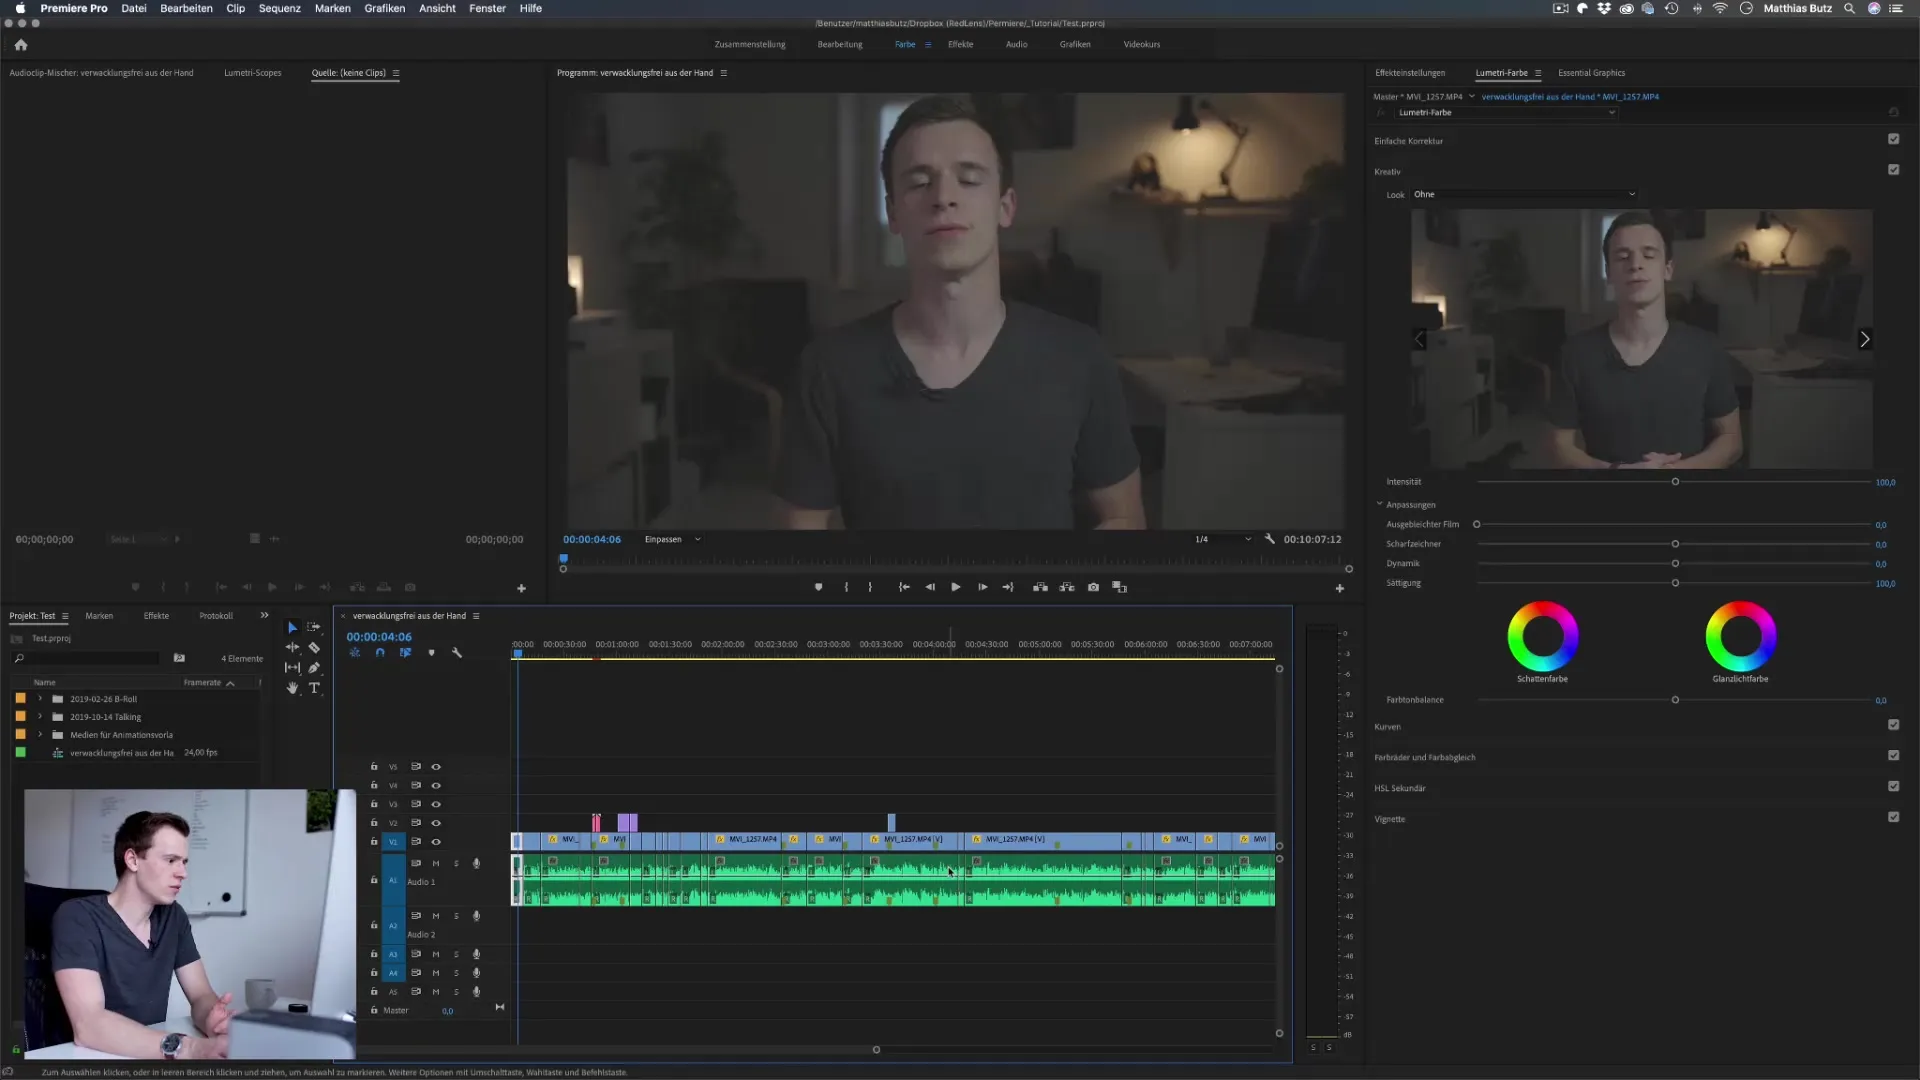Toggle Vignette section checkbox
1920x1080 pixels.
point(1893,817)
